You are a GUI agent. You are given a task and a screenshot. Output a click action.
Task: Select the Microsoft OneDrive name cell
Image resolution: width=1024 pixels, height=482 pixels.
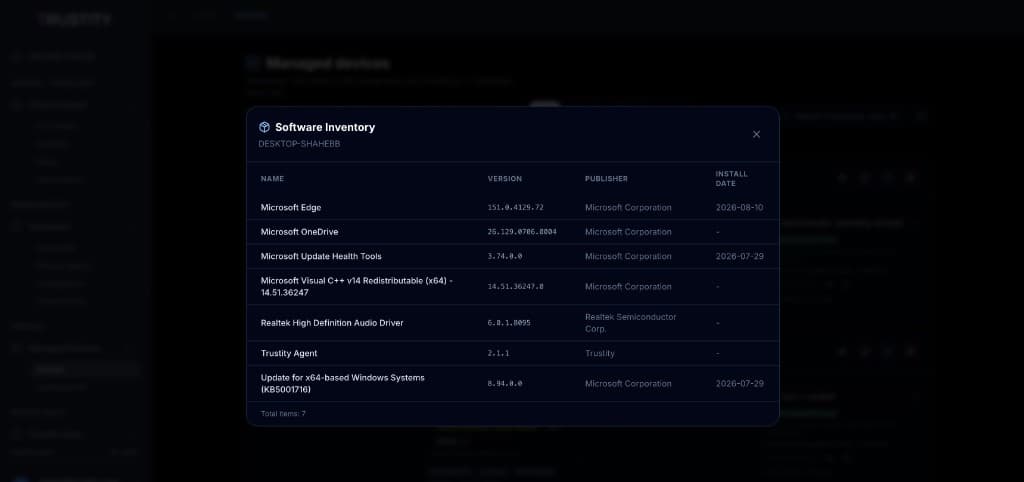299,232
